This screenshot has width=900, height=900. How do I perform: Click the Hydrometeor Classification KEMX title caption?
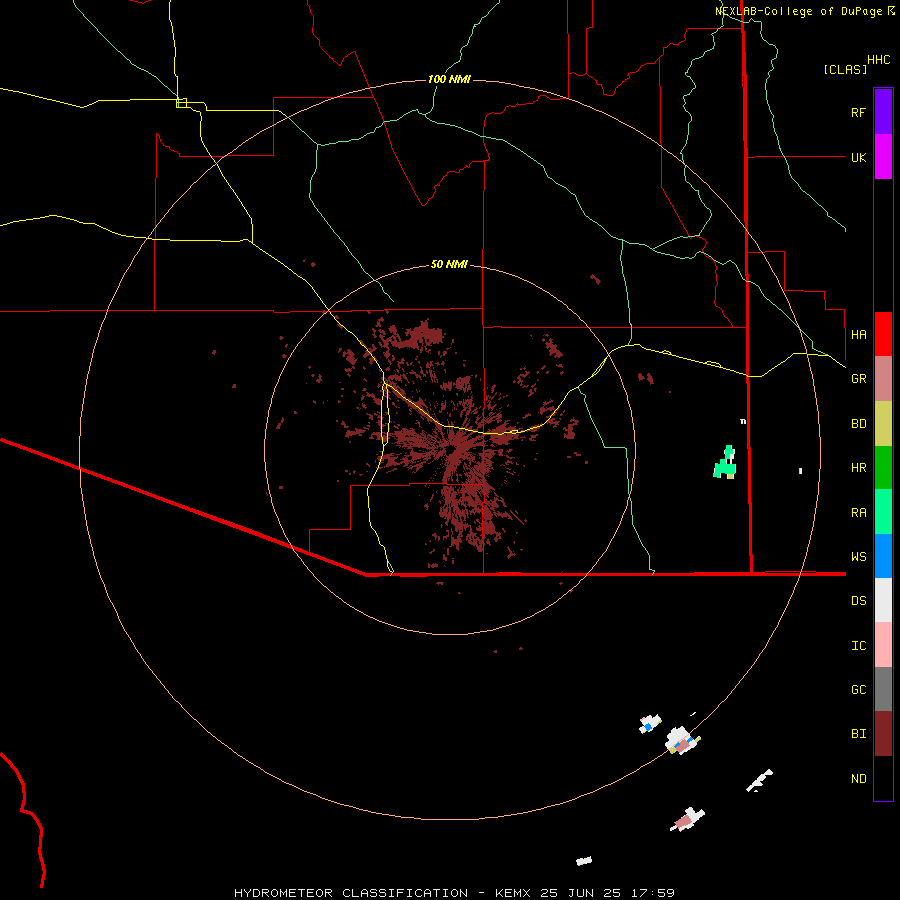coord(454,893)
